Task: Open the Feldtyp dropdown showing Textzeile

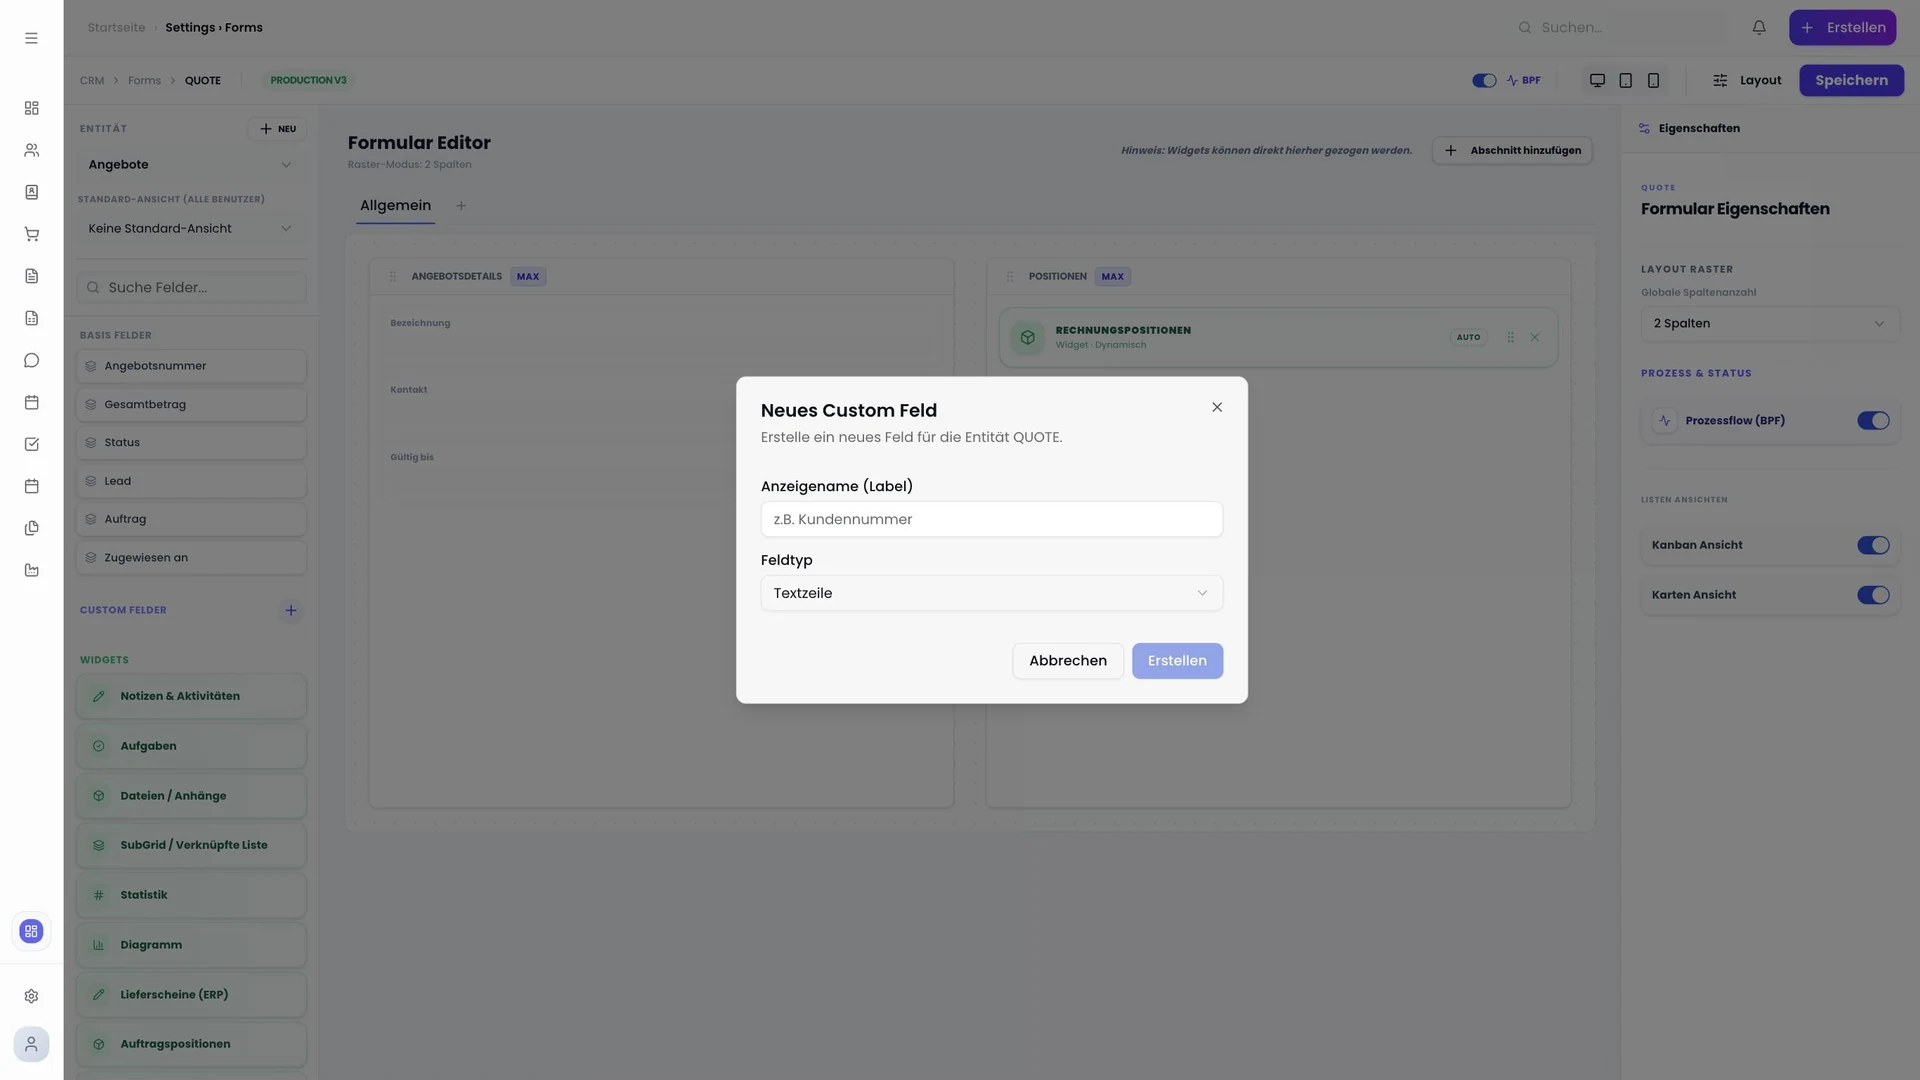Action: point(991,593)
